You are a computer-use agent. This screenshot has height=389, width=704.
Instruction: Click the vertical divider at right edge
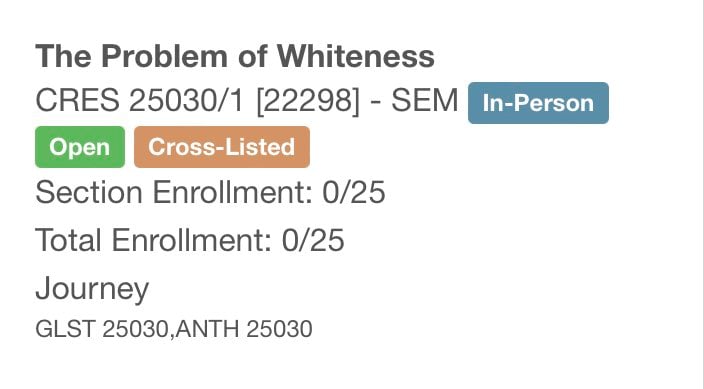point(702,194)
